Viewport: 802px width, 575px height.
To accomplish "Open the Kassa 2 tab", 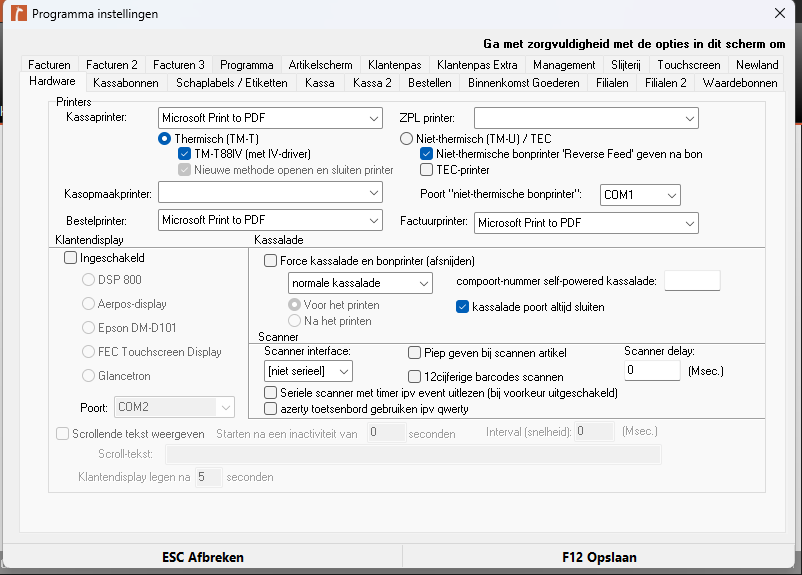I will point(372,83).
